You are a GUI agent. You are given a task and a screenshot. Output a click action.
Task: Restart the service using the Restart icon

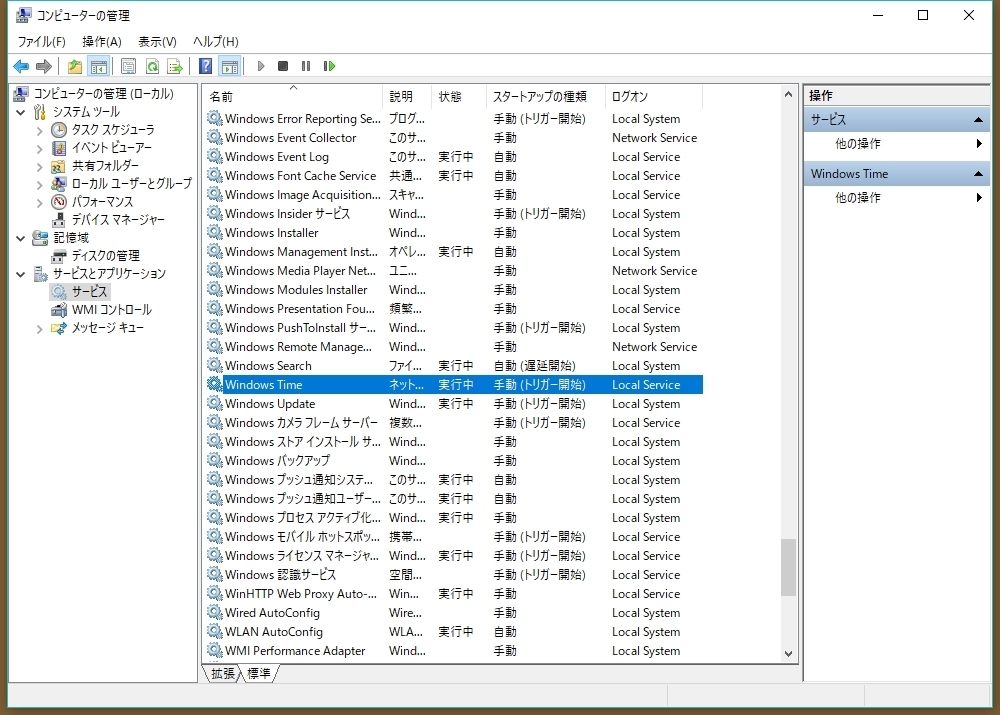click(x=329, y=67)
